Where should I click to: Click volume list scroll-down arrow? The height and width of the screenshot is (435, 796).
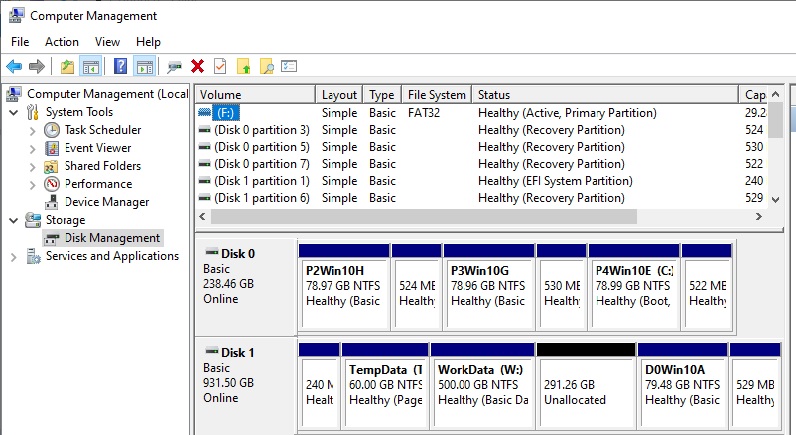pyautogui.click(x=775, y=199)
